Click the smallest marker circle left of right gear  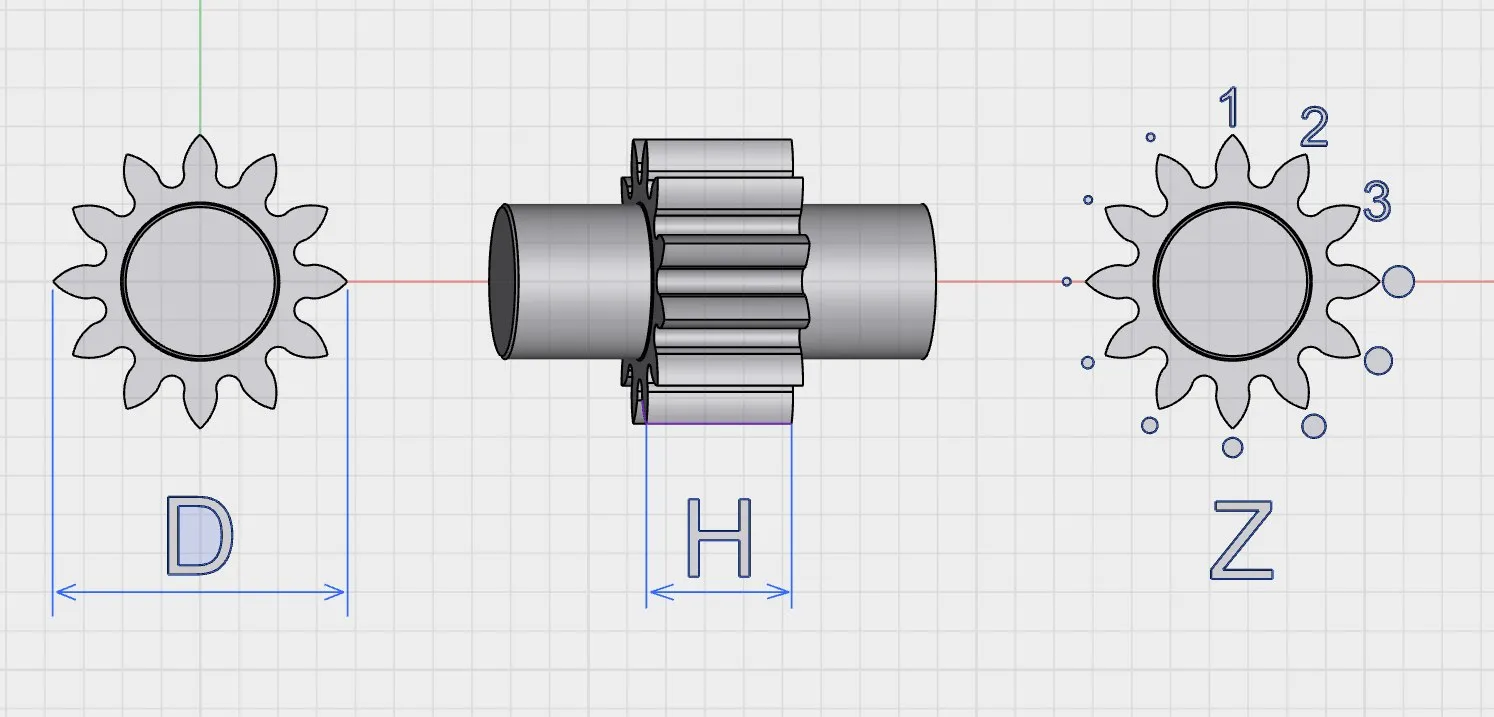point(1067,282)
